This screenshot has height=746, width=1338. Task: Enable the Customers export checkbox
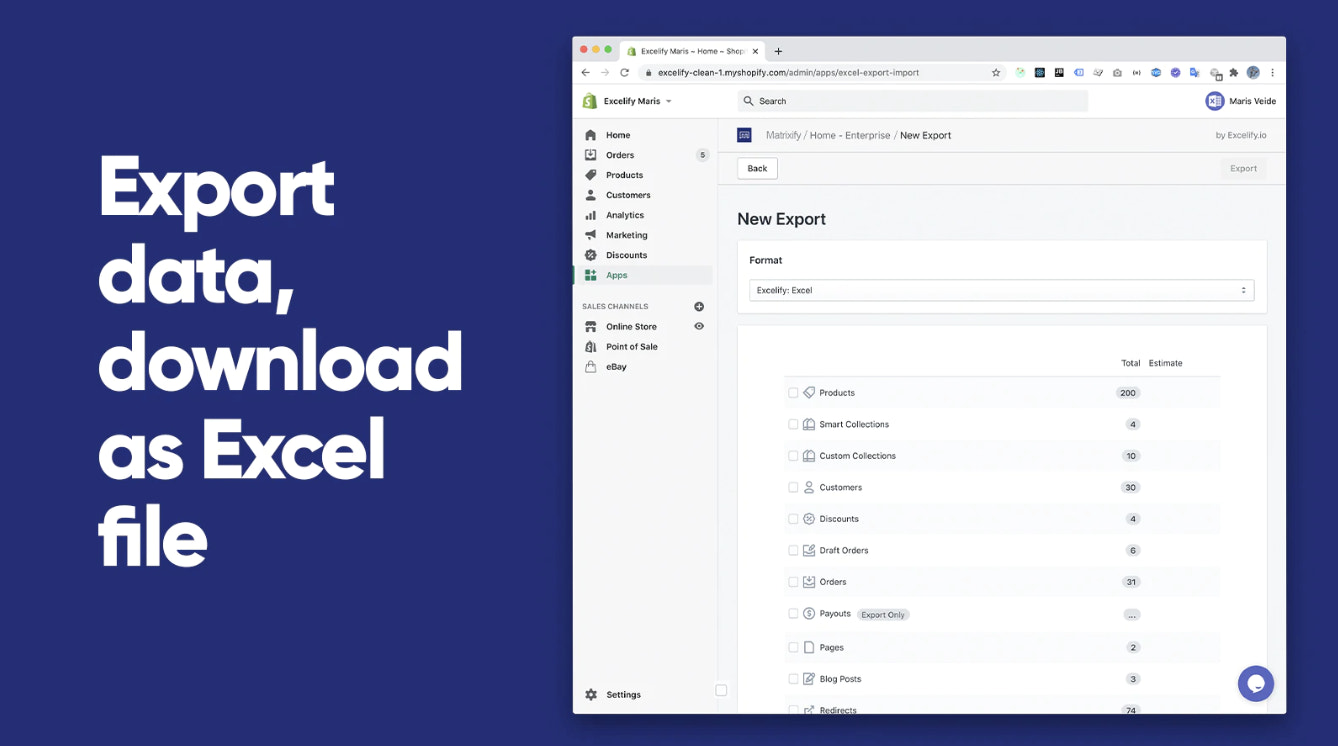point(793,488)
